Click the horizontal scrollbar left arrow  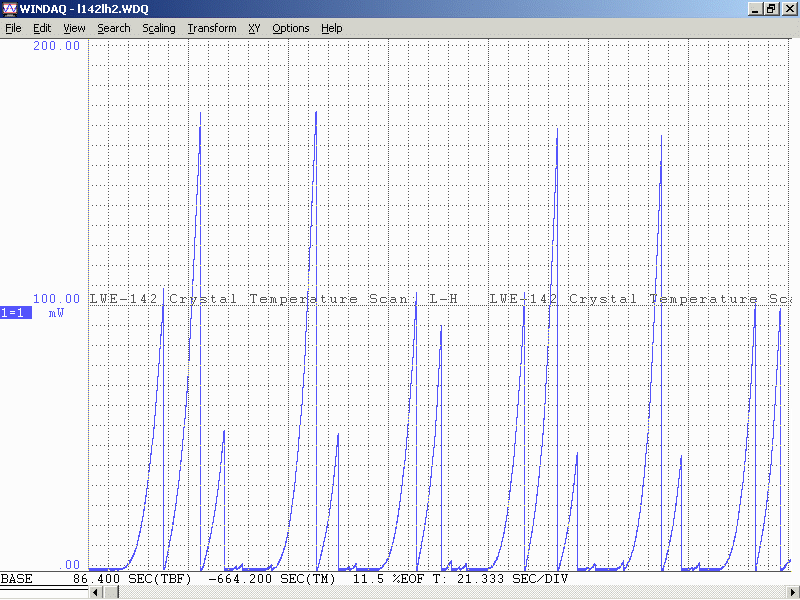click(95, 593)
